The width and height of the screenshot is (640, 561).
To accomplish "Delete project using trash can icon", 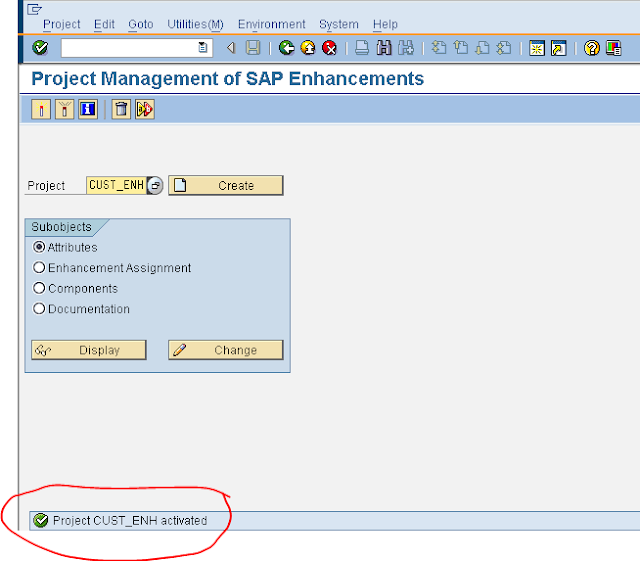I will 121,109.
